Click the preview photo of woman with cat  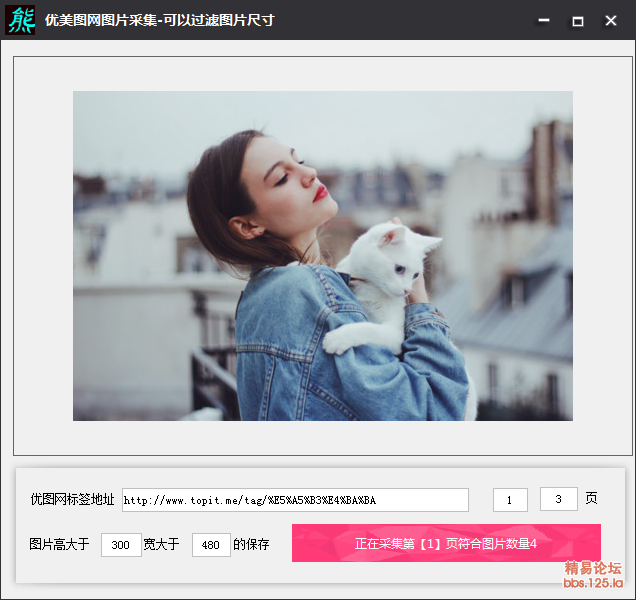[323, 256]
